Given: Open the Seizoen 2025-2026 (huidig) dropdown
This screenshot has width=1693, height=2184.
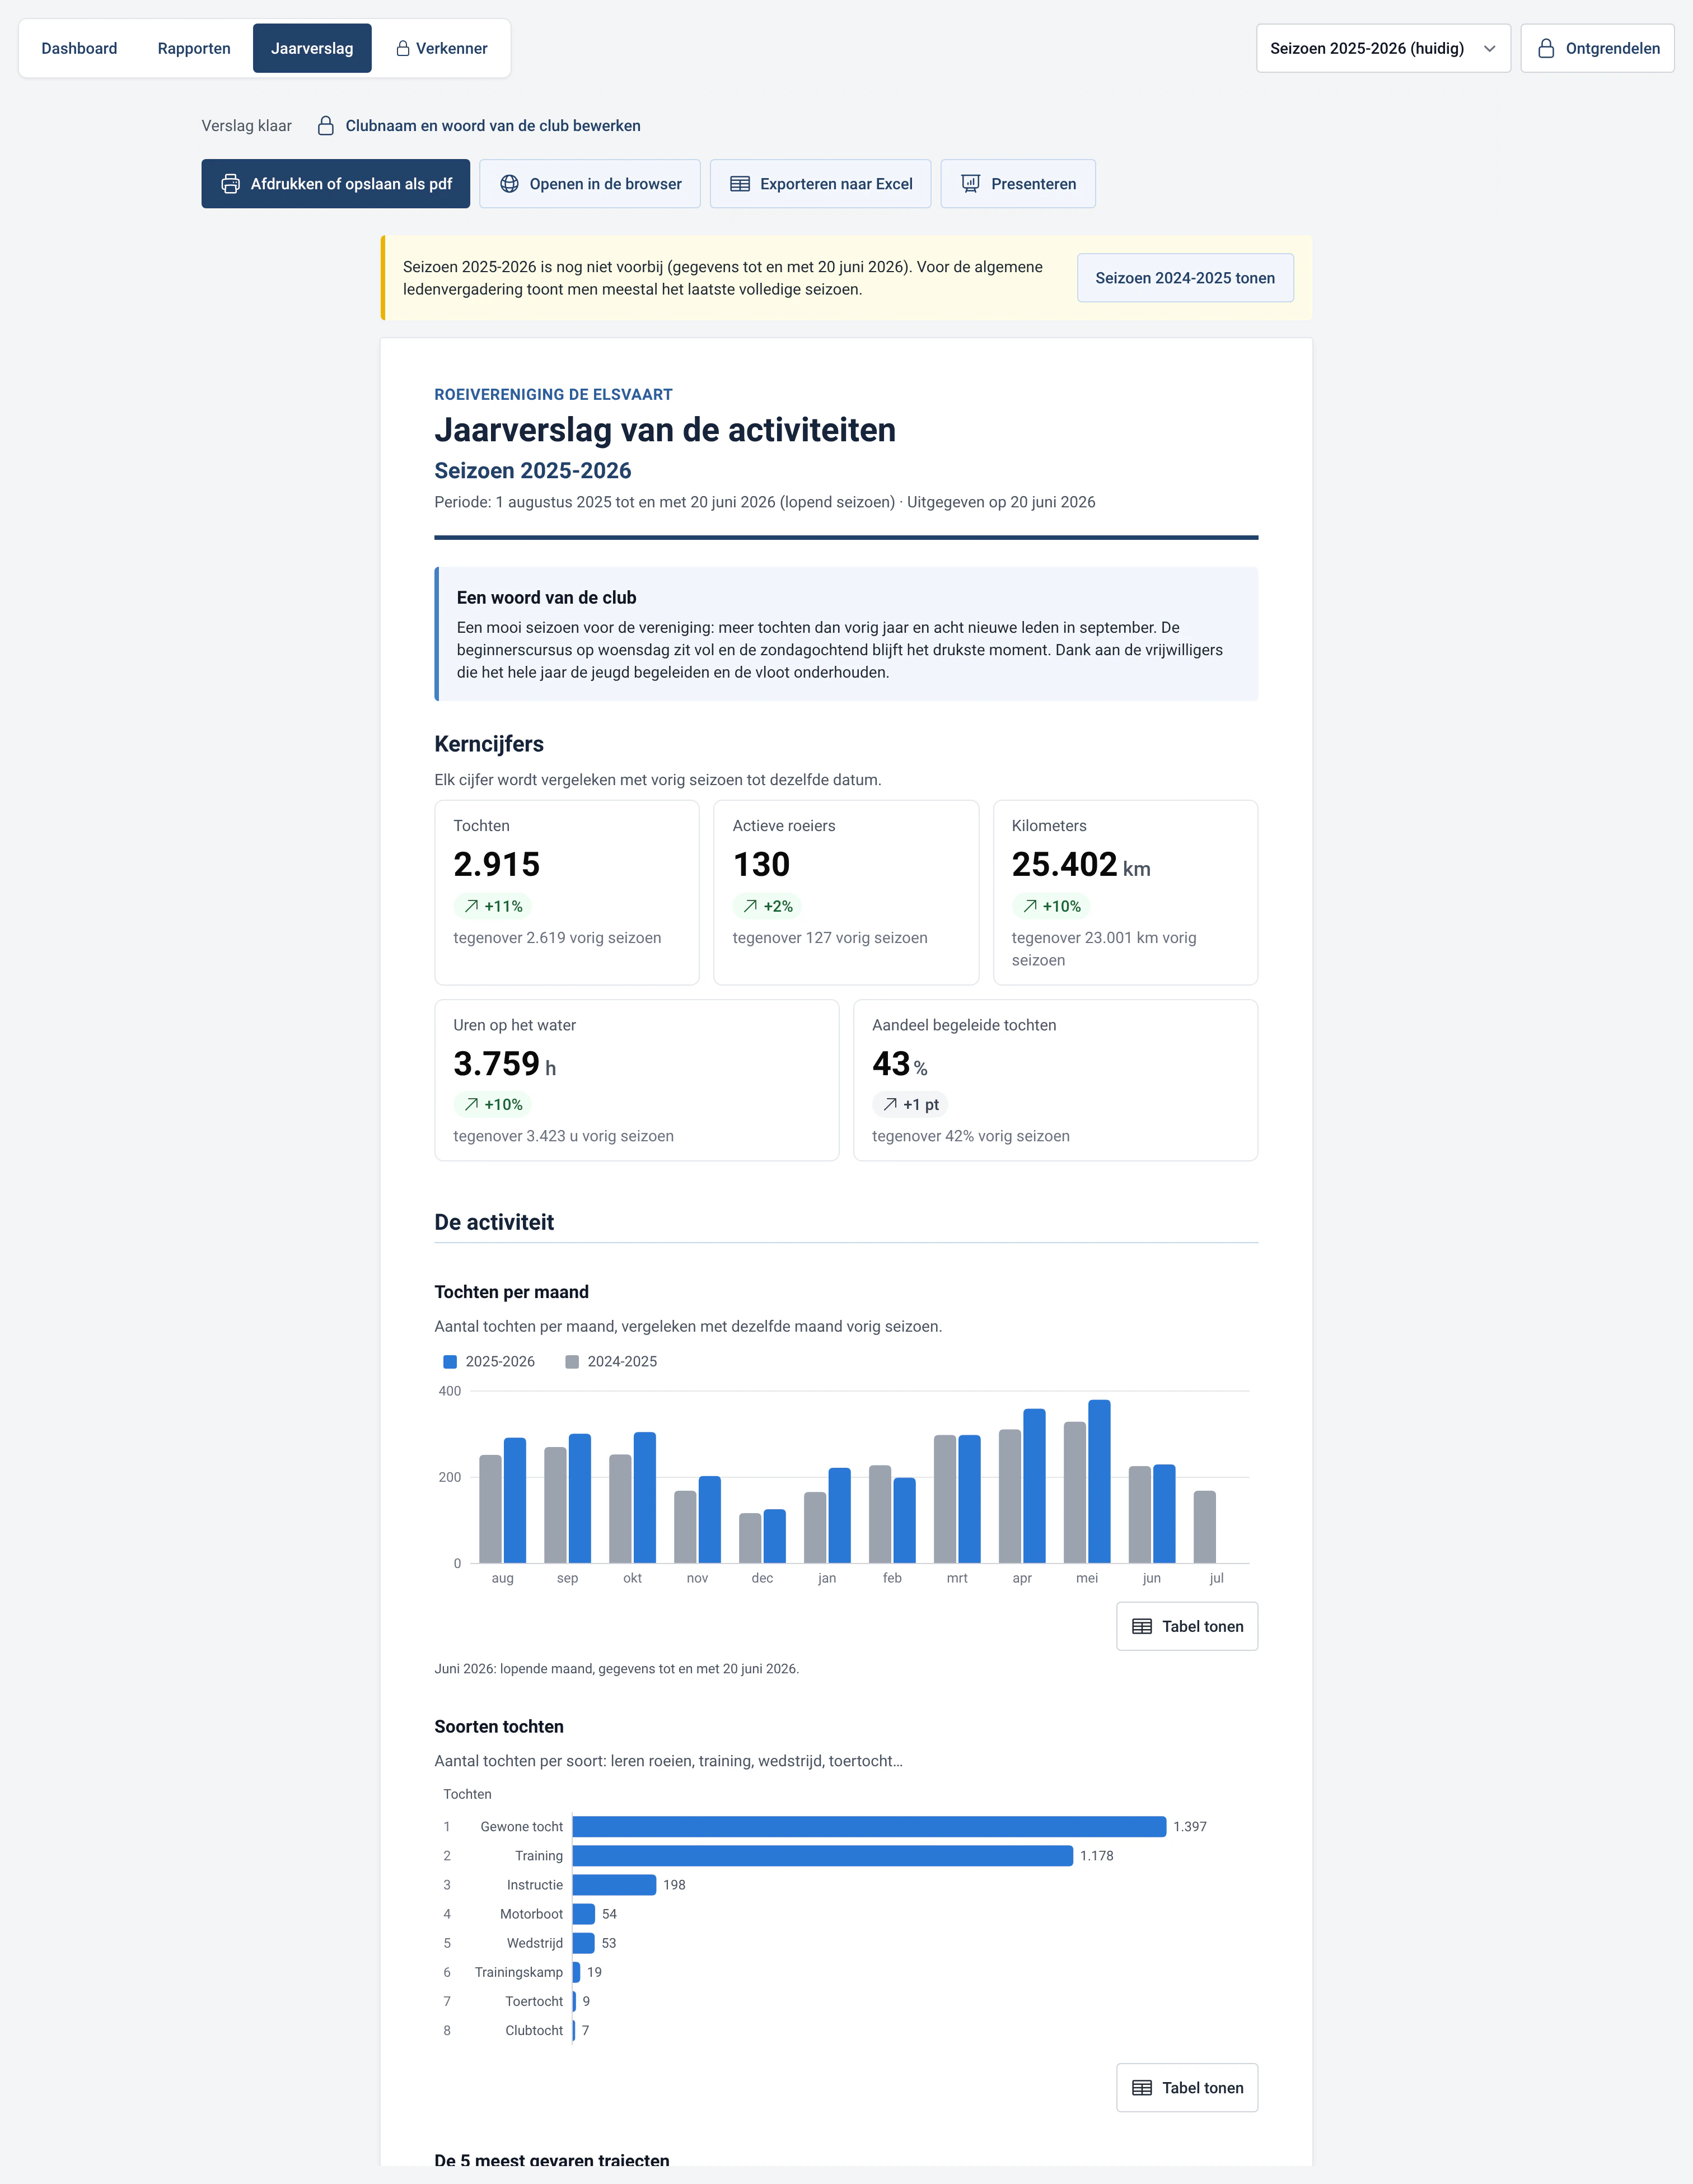Looking at the screenshot, I should click(x=1383, y=48).
